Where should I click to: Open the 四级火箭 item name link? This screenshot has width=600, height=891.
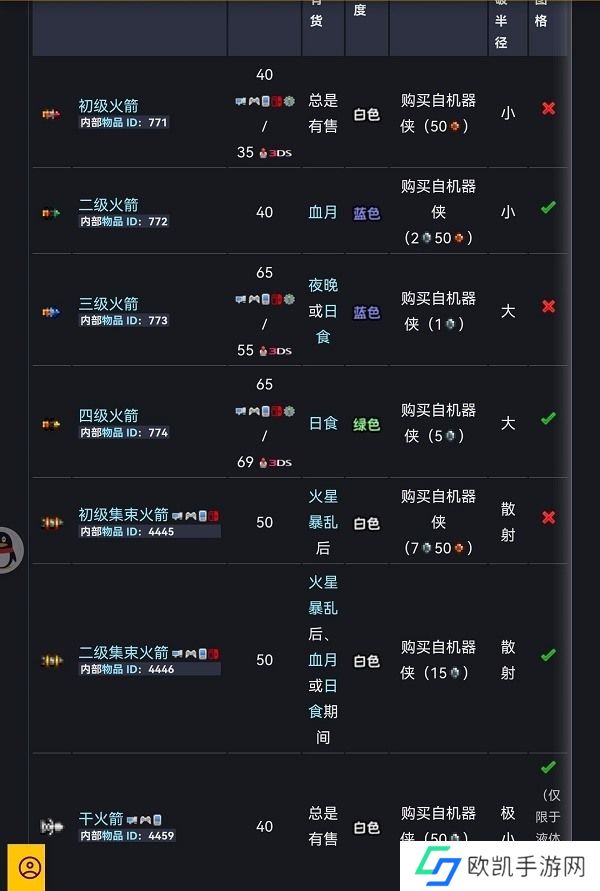click(108, 415)
